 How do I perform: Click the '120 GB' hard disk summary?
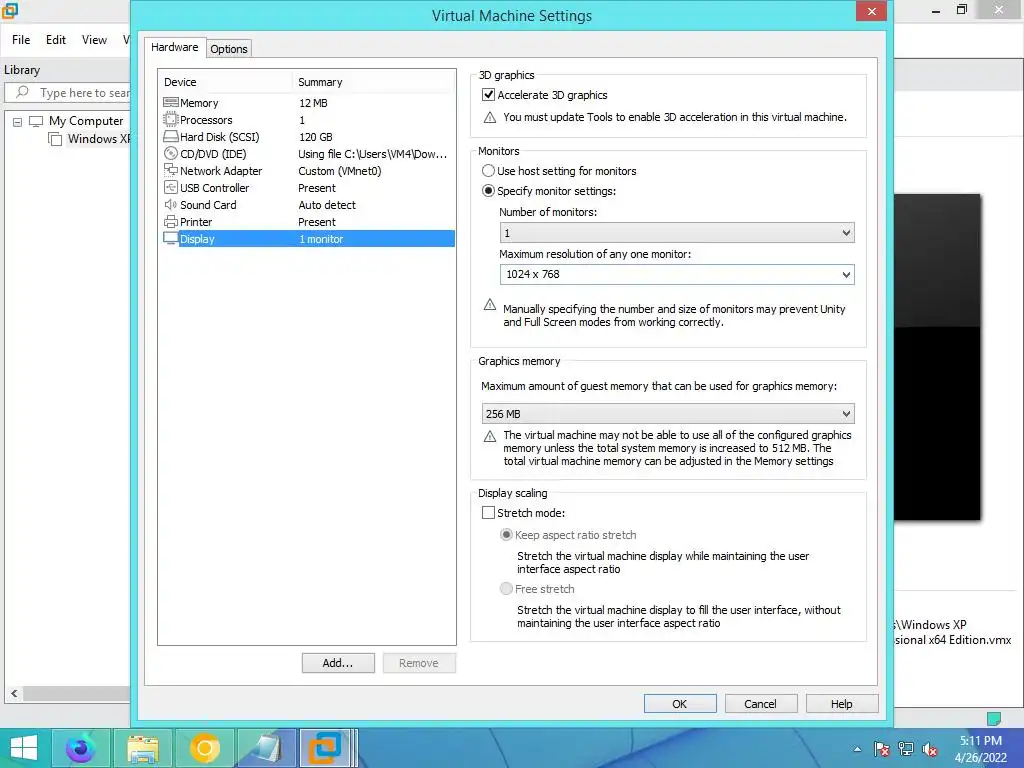[x=315, y=136]
